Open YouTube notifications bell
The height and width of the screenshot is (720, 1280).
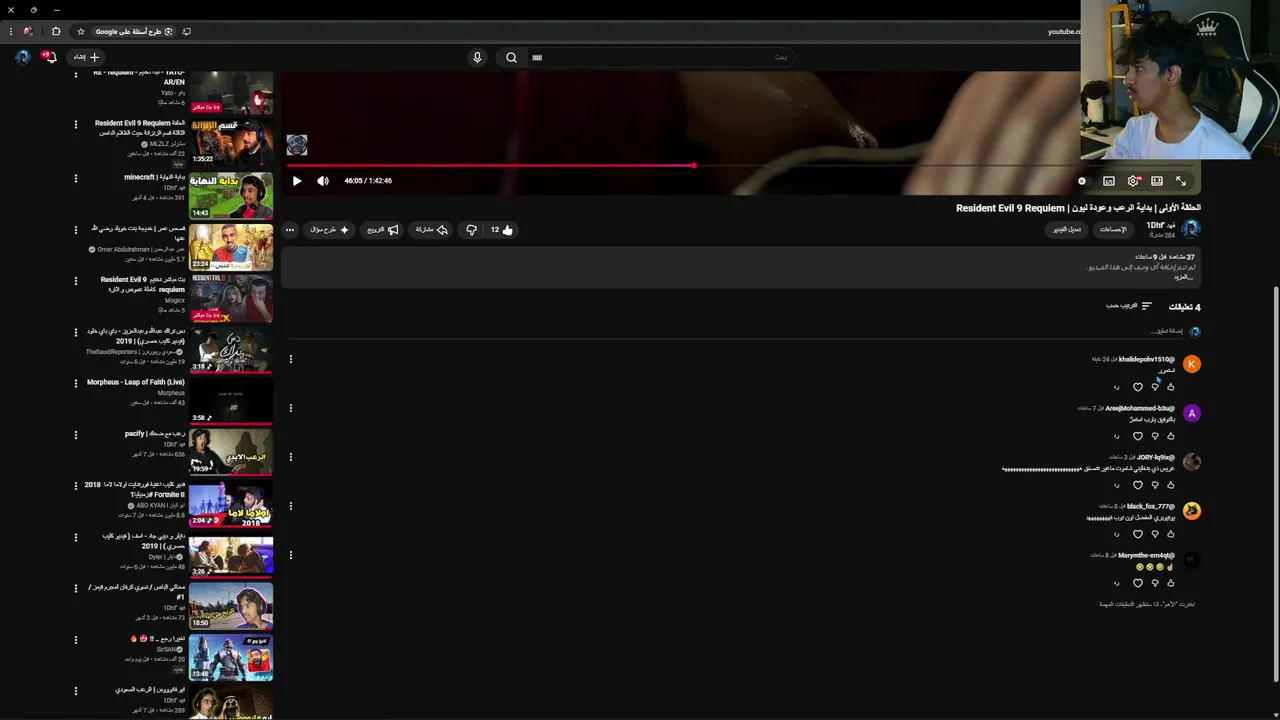(x=49, y=58)
